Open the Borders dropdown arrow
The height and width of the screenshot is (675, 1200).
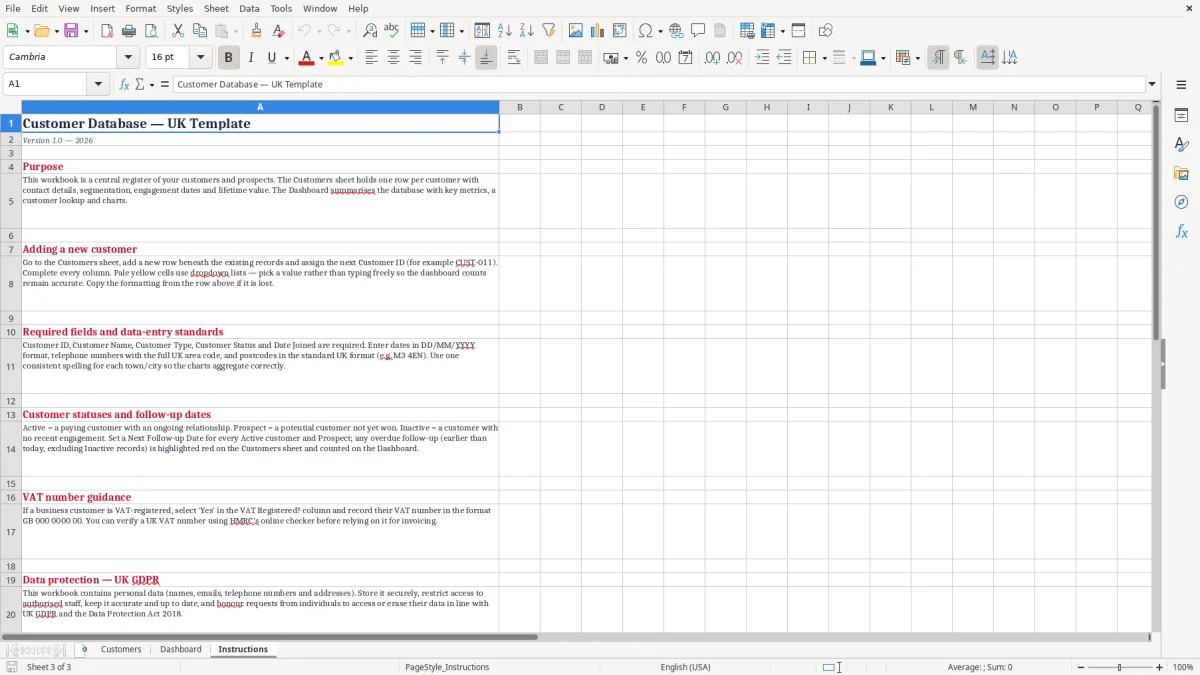826,58
